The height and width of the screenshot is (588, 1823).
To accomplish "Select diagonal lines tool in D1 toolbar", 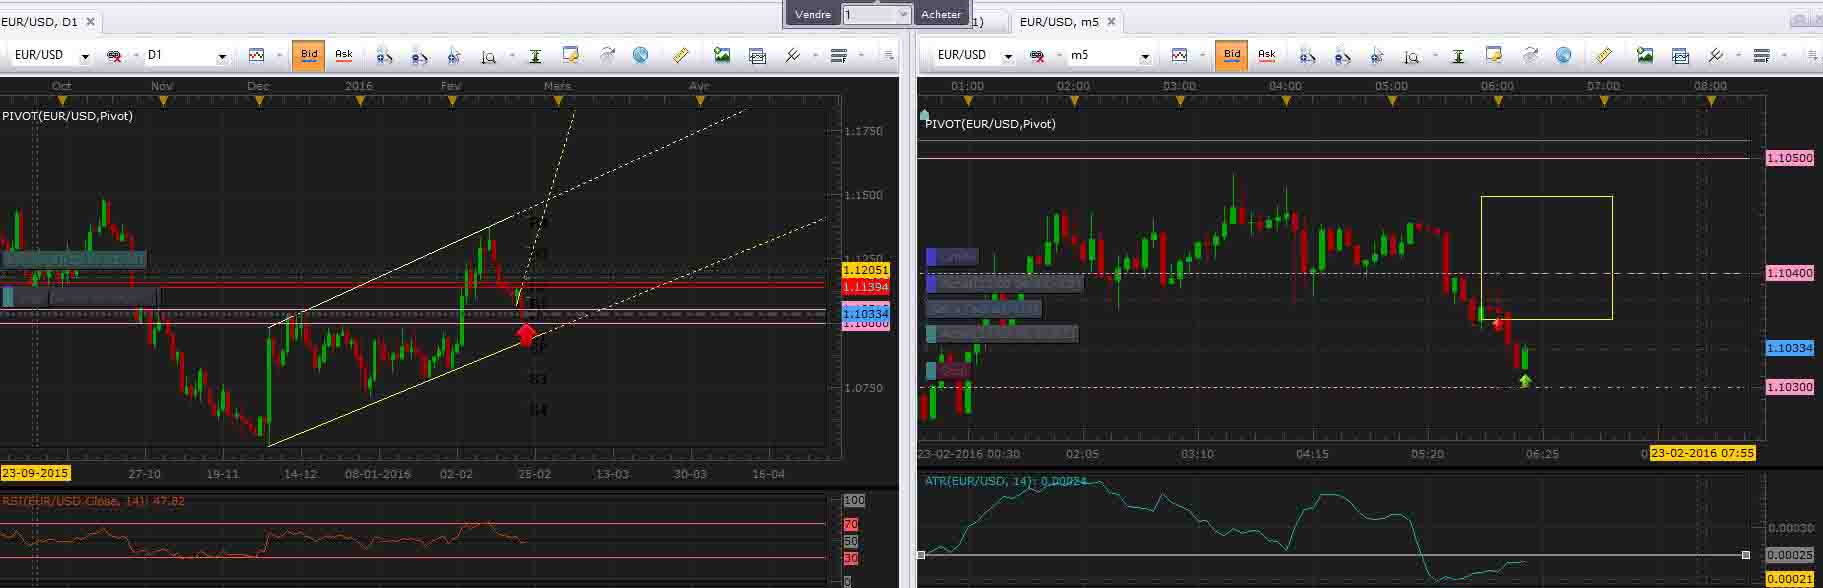I will (x=792, y=55).
